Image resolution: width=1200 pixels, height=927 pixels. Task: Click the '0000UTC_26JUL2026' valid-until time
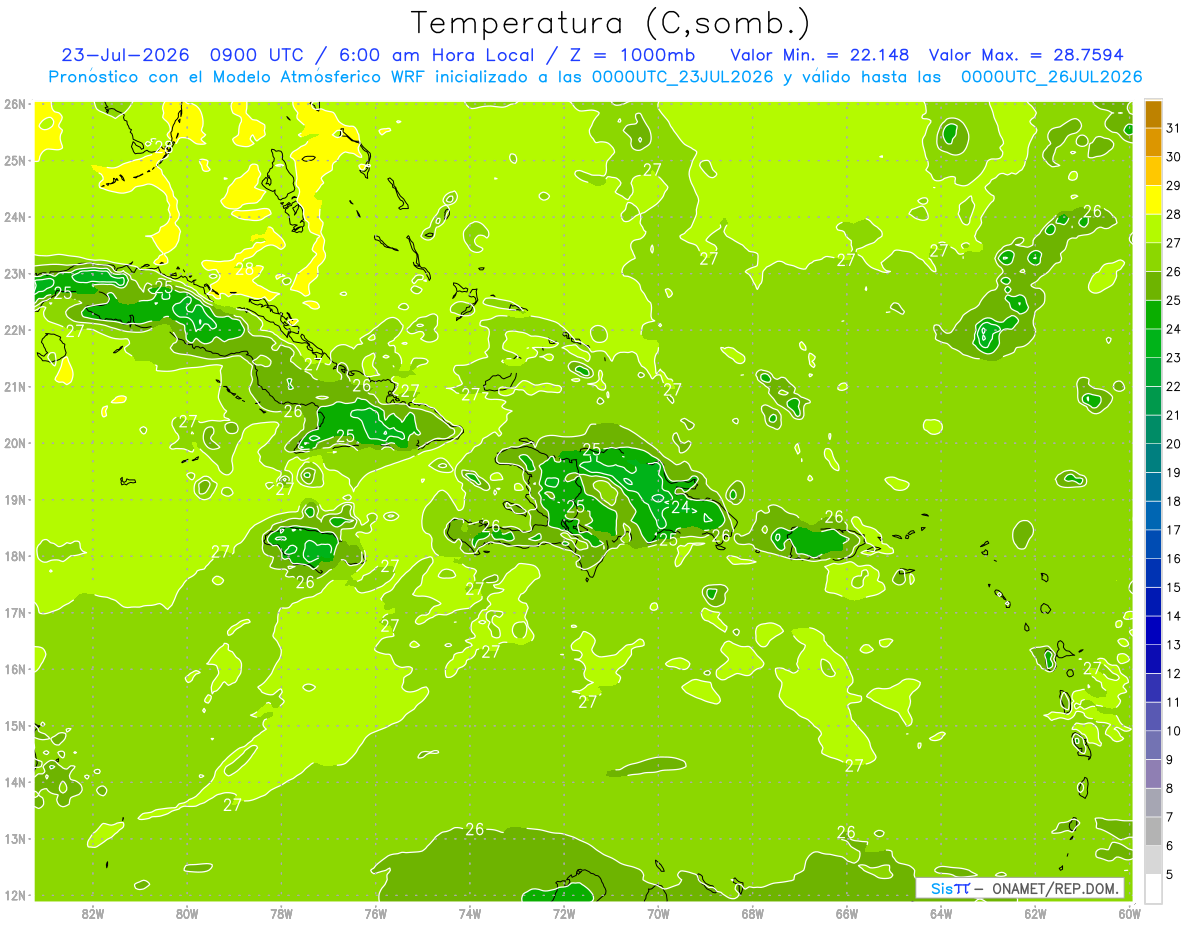tap(1051, 77)
